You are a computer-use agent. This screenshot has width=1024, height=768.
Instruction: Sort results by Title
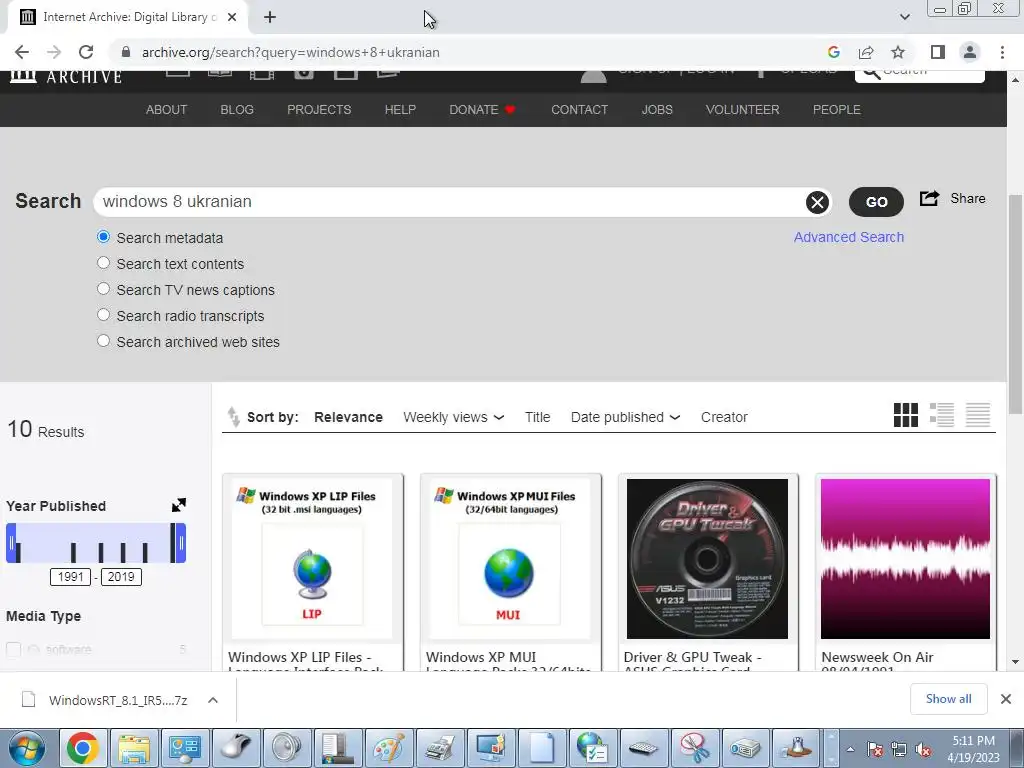click(x=537, y=417)
